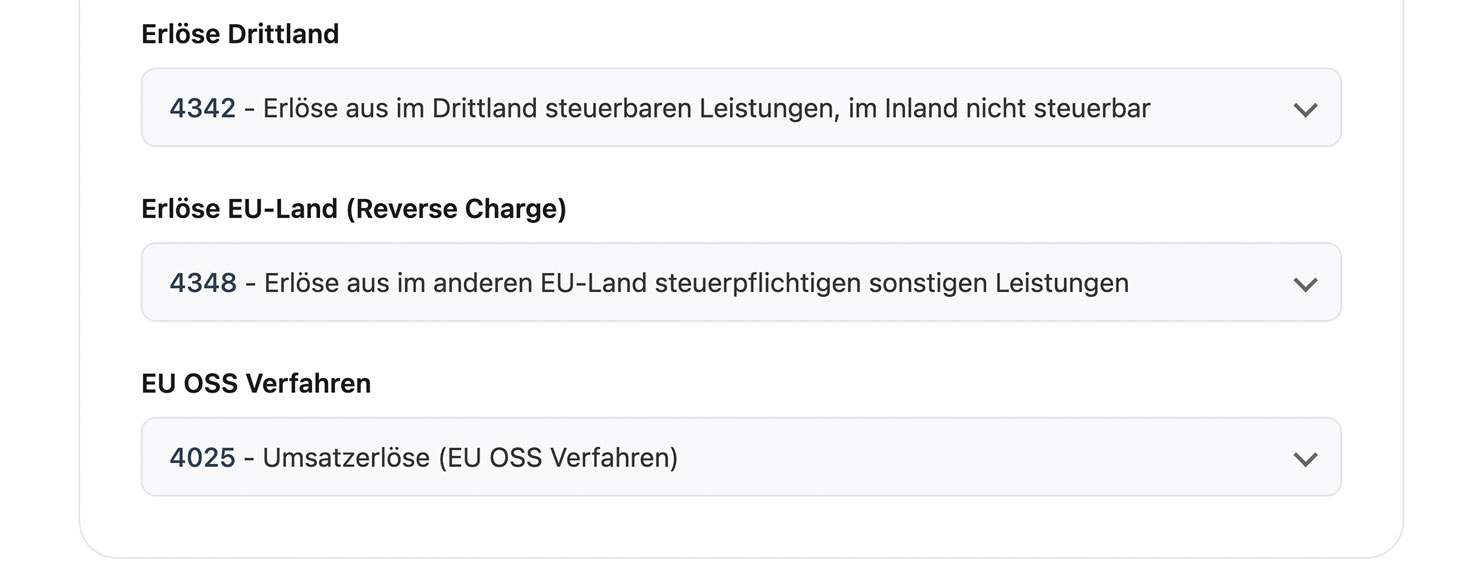Click the 'Umsatzerlöse (EU OSS Verfahren)' option text
The width and height of the screenshot is (1480, 586).
click(470, 458)
